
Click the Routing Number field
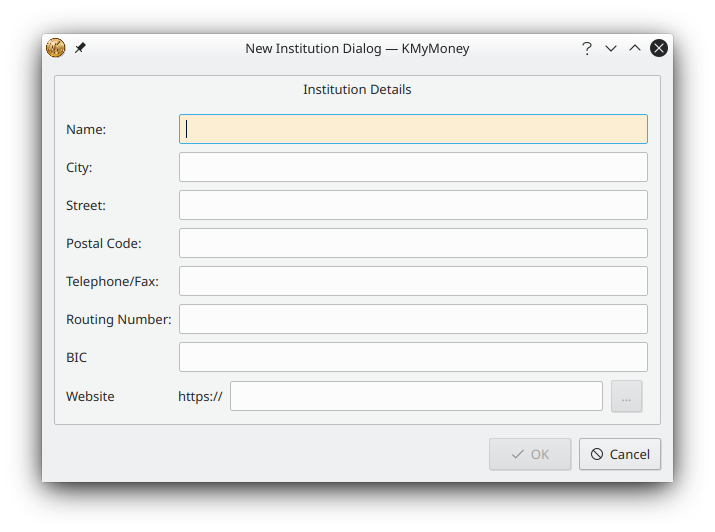coord(413,319)
